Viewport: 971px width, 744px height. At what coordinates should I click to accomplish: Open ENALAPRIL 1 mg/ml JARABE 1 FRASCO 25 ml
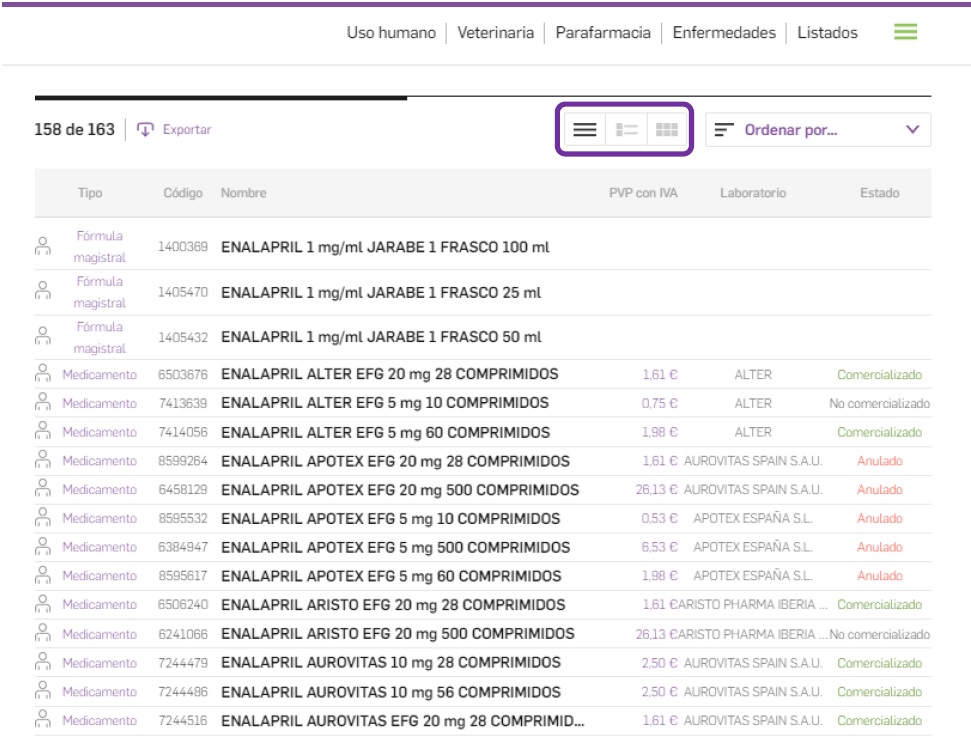[x=380, y=293]
